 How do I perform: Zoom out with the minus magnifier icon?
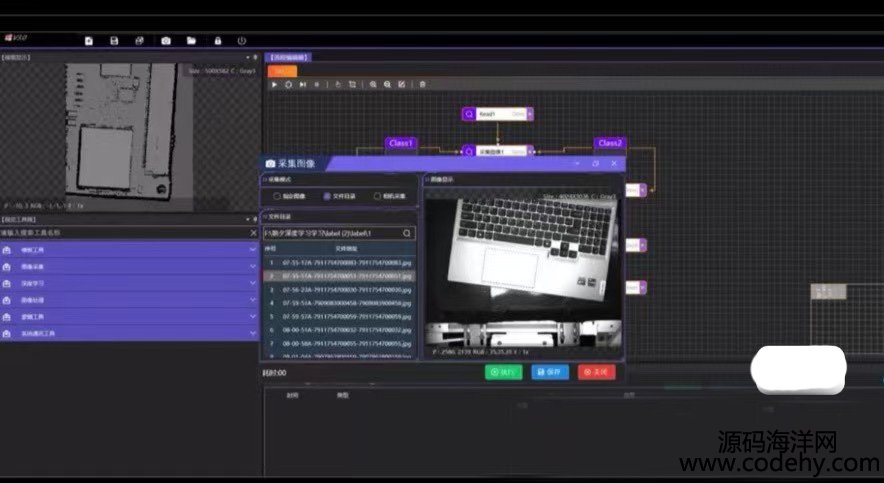[387, 85]
